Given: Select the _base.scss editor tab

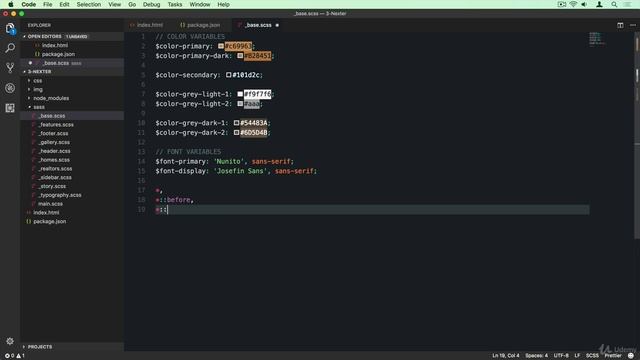Looking at the screenshot, I should [x=258, y=25].
